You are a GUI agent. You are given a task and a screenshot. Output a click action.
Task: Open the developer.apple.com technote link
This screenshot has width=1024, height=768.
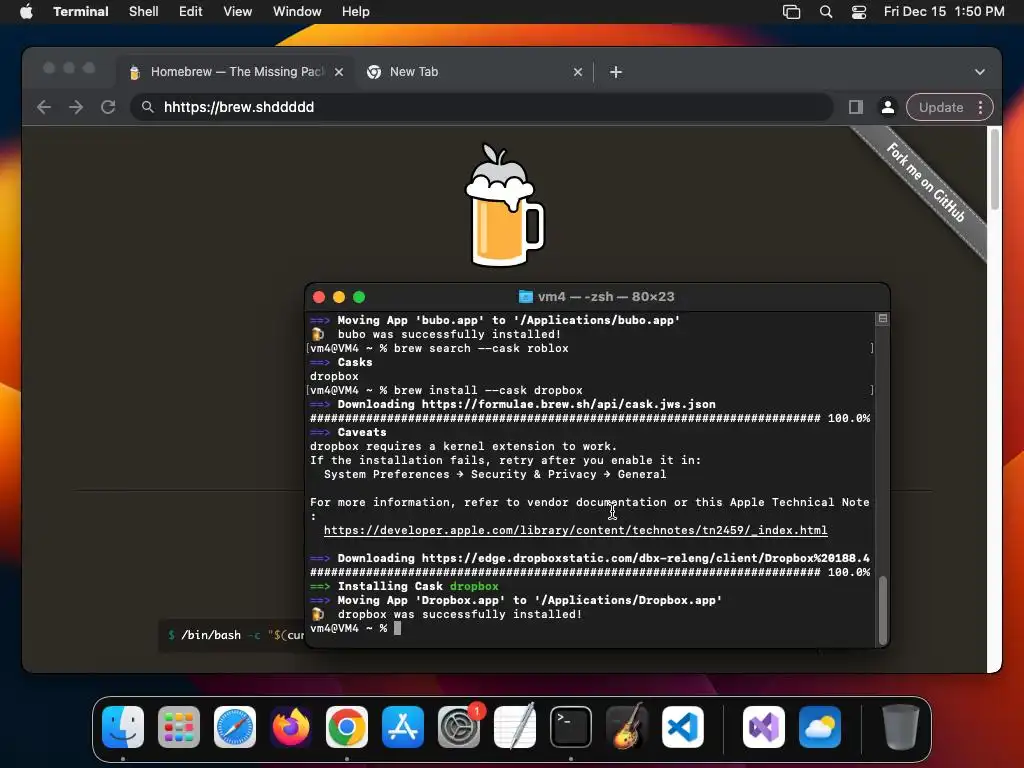click(575, 530)
